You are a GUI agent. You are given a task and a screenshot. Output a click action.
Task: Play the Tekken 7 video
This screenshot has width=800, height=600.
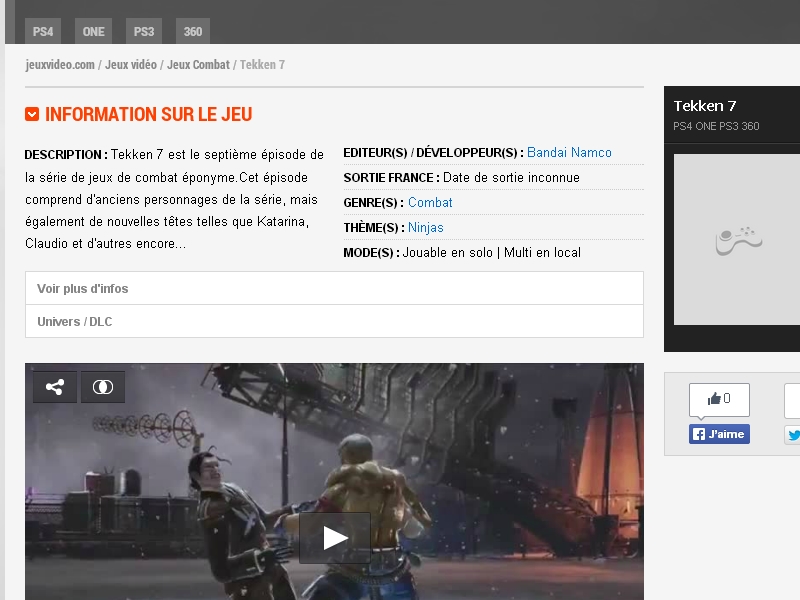tap(335, 538)
